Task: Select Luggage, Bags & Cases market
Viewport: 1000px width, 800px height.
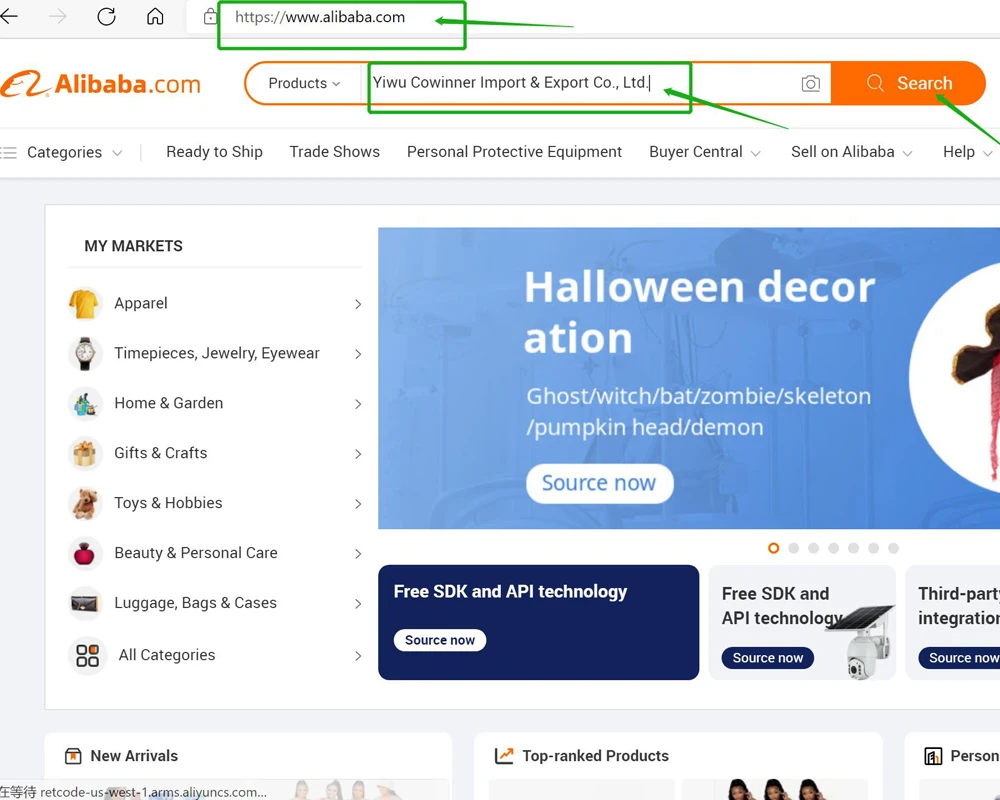Action: [195, 603]
